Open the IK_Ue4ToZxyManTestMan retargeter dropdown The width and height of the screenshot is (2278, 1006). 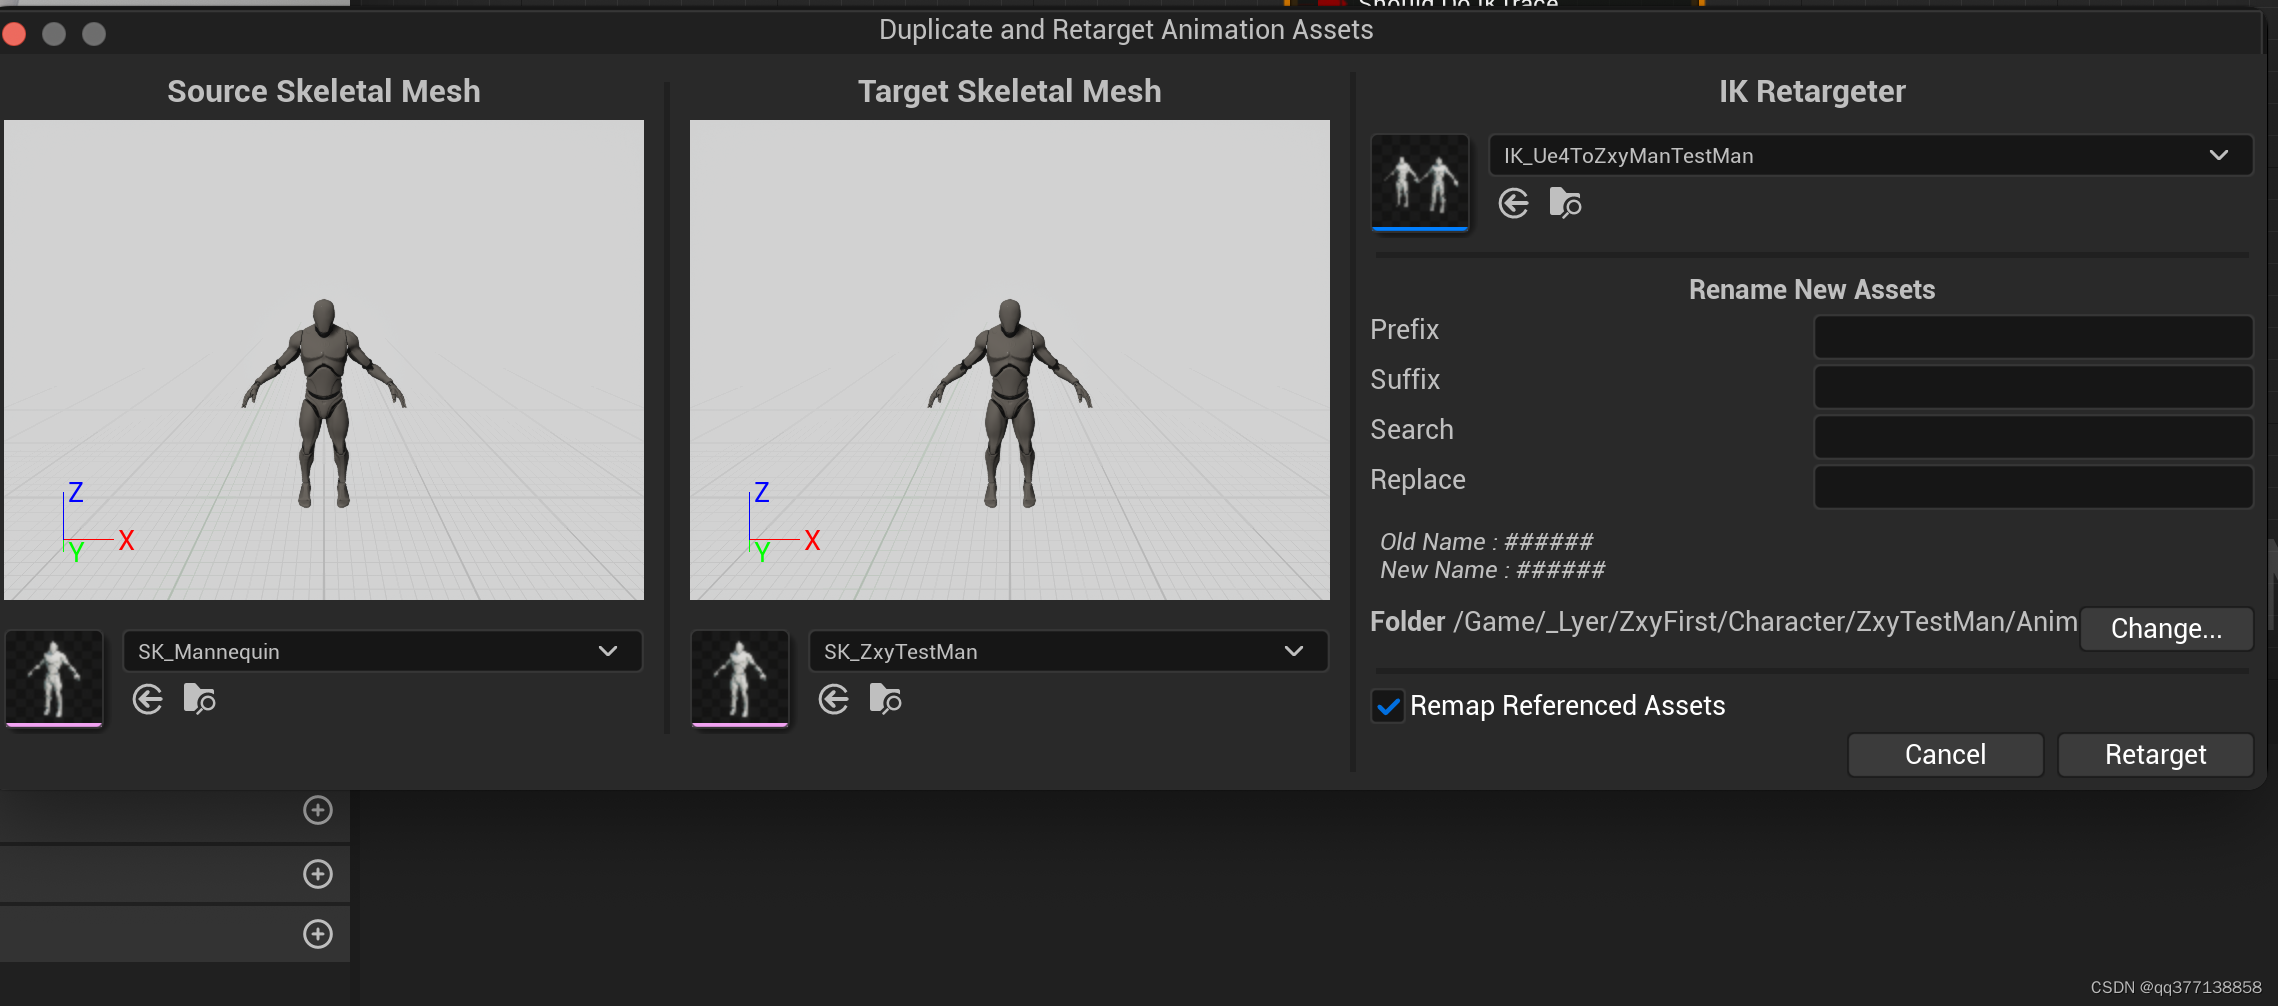tap(1870, 155)
